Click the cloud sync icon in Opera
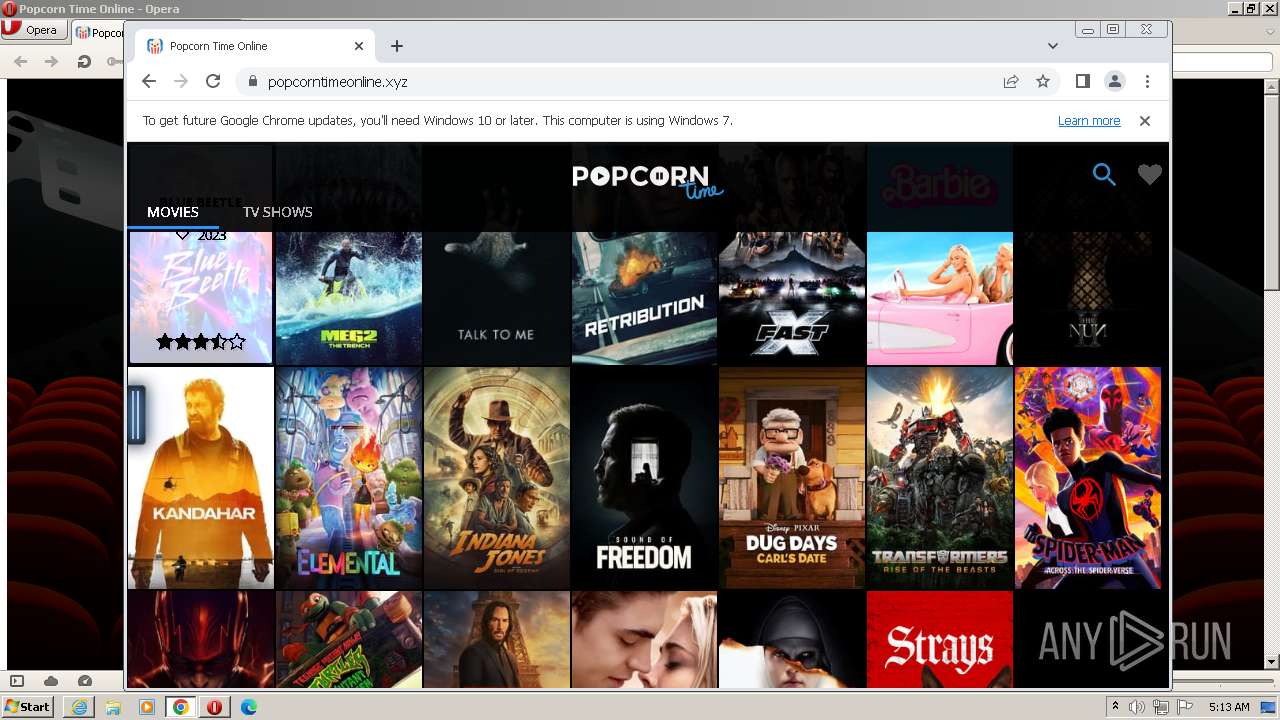Viewport: 1280px width, 720px height. (50, 681)
